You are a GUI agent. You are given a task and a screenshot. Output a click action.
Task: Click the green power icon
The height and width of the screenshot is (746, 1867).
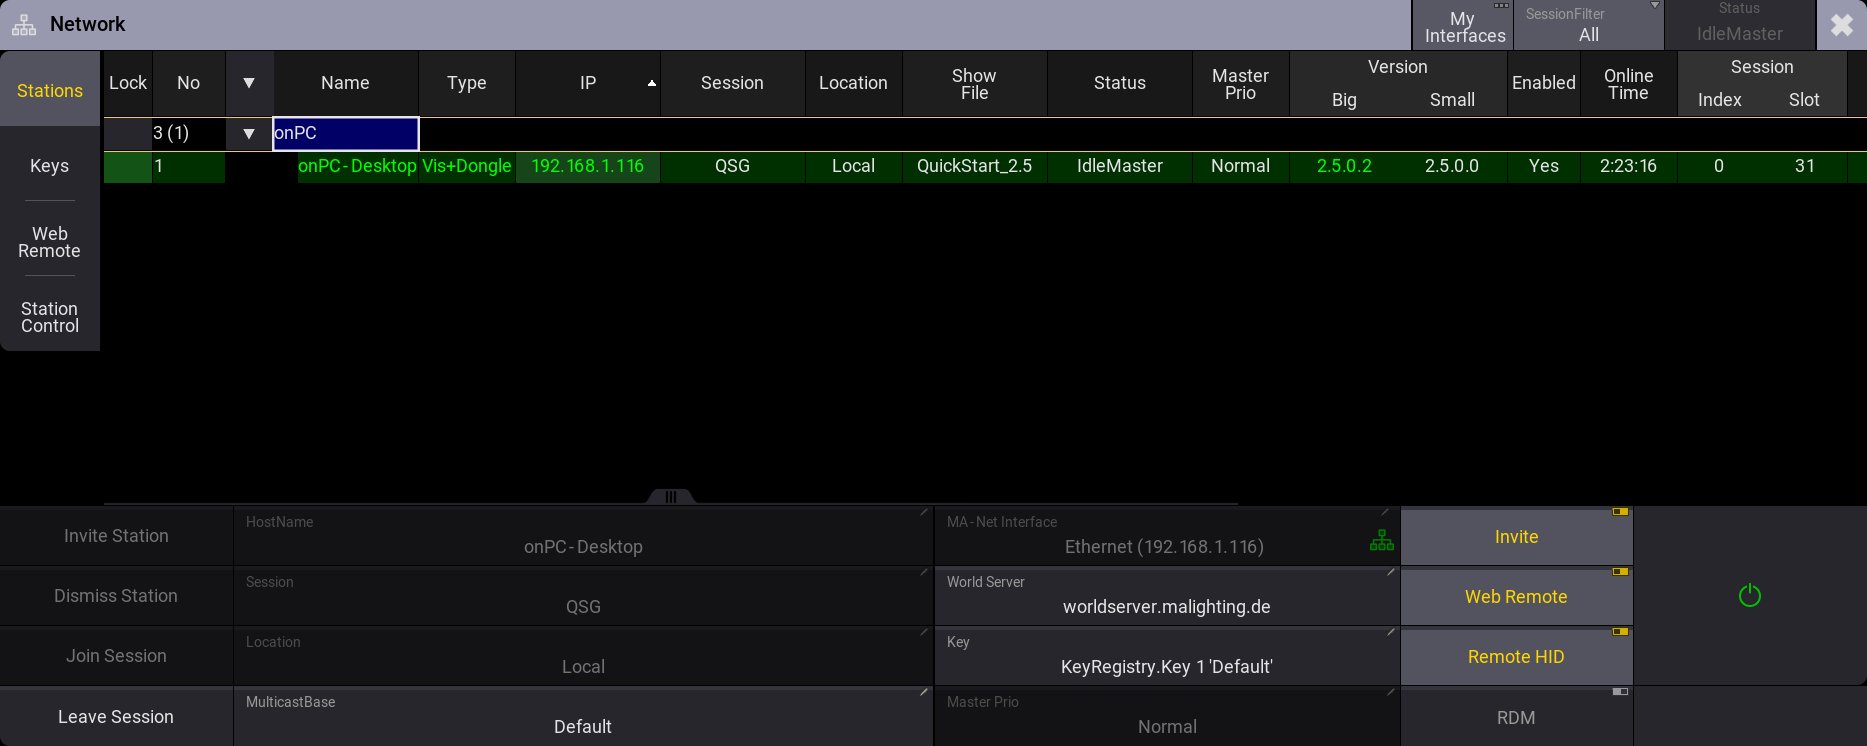point(1749,596)
